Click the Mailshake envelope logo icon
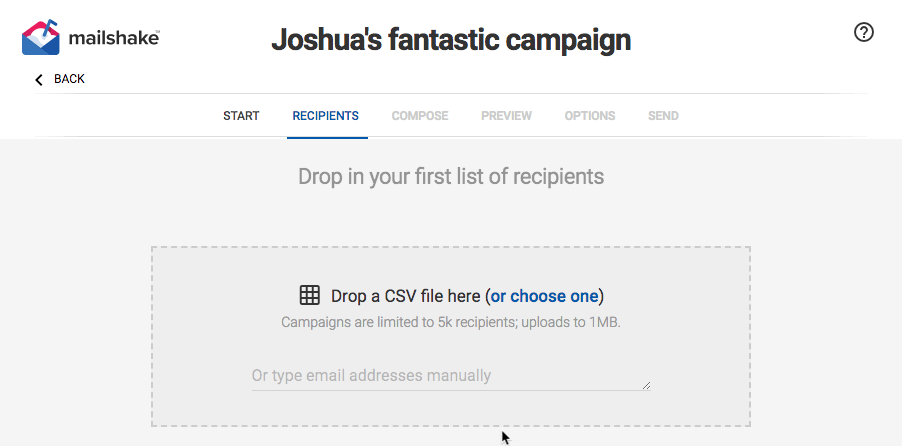 coord(41,38)
